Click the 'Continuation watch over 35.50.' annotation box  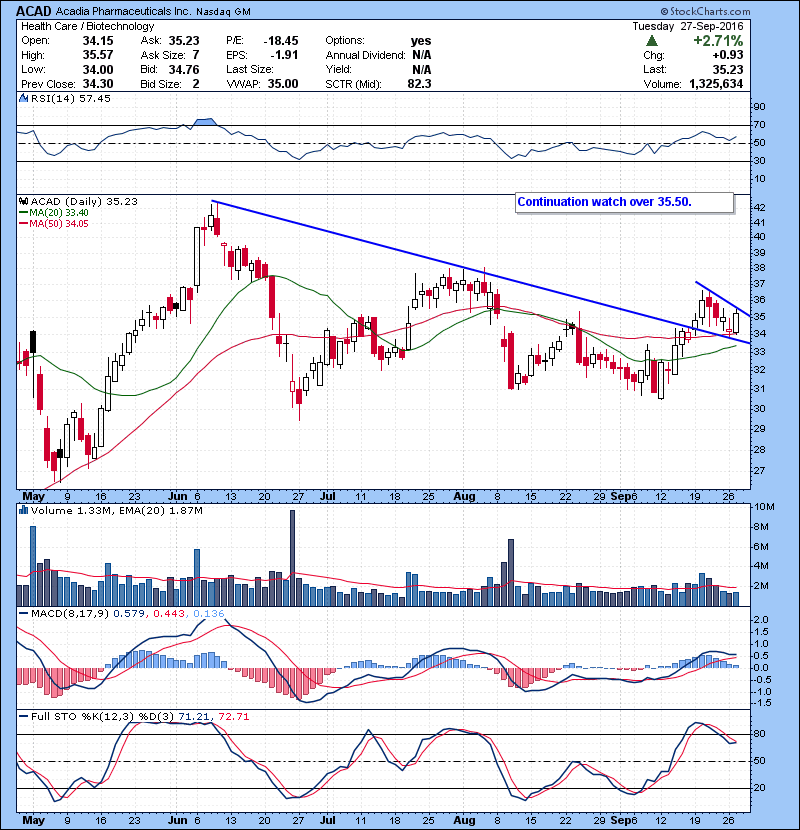[x=625, y=202]
